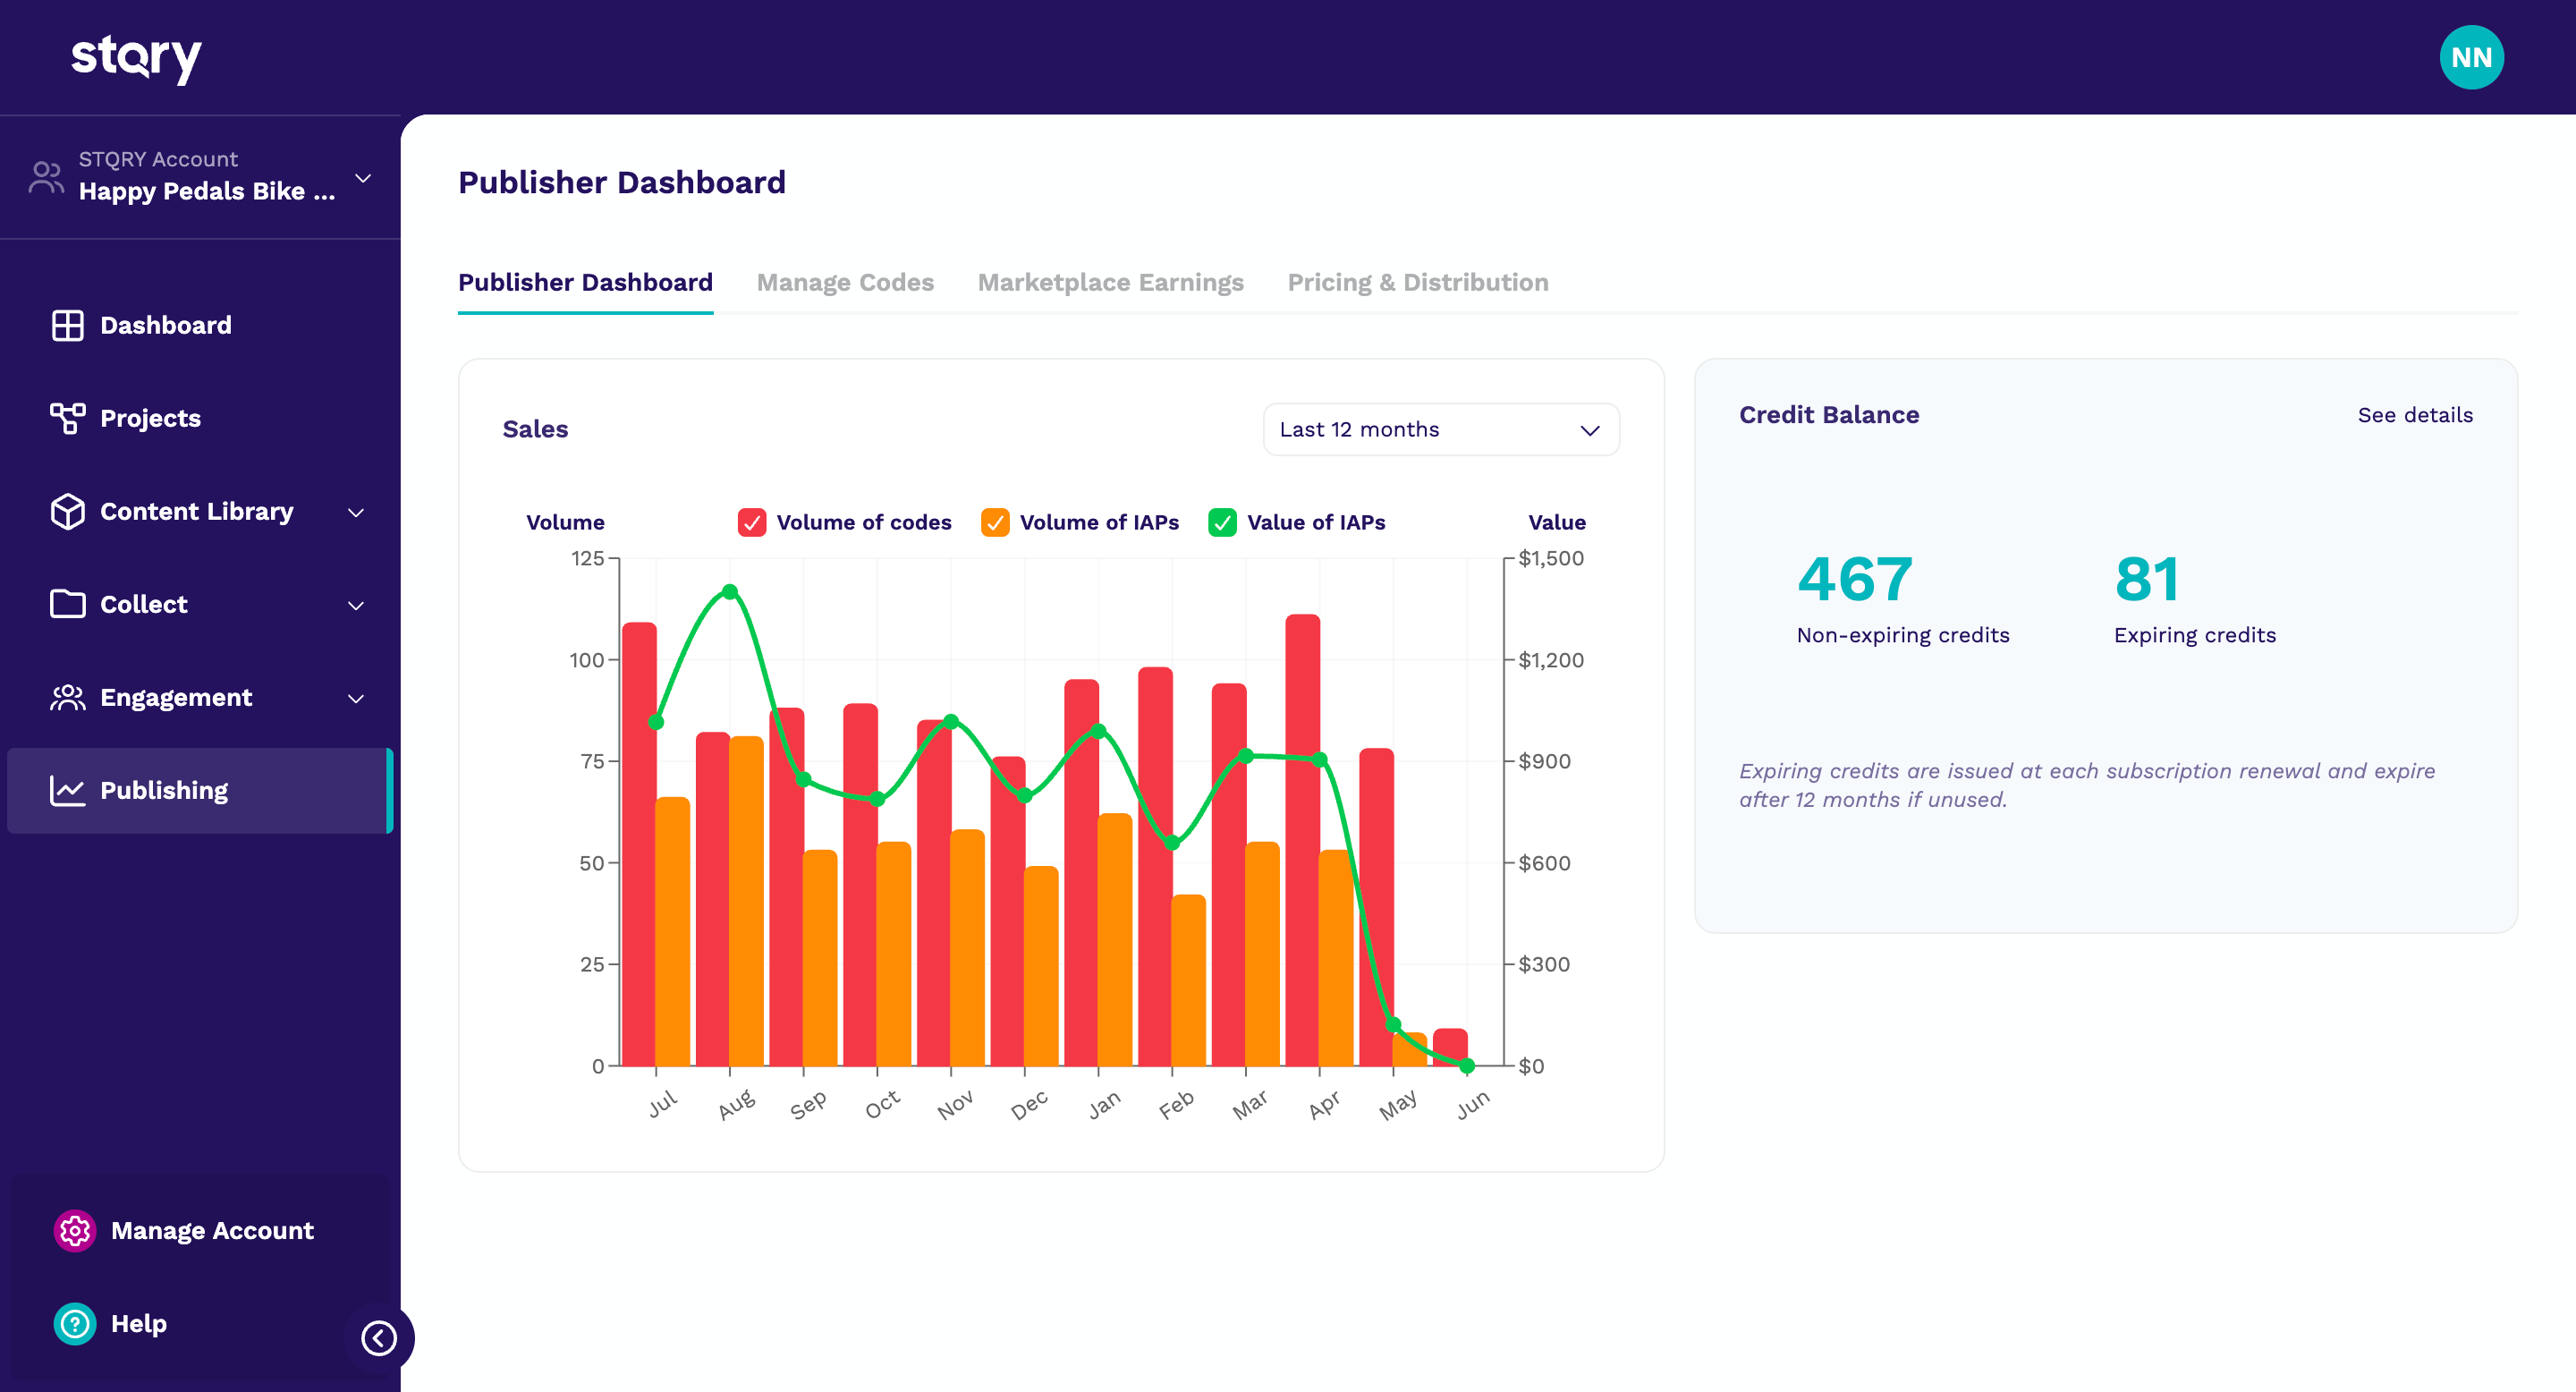Viewport: 2576px width, 1392px height.
Task: Click the Aug green line data point
Action: [x=729, y=591]
